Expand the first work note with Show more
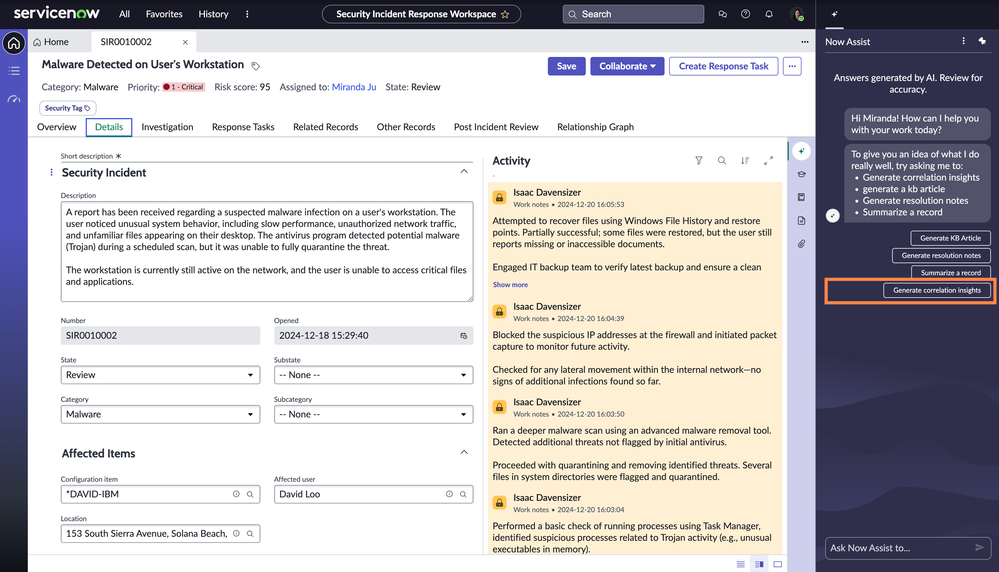This screenshot has height=572, width=999. point(510,285)
